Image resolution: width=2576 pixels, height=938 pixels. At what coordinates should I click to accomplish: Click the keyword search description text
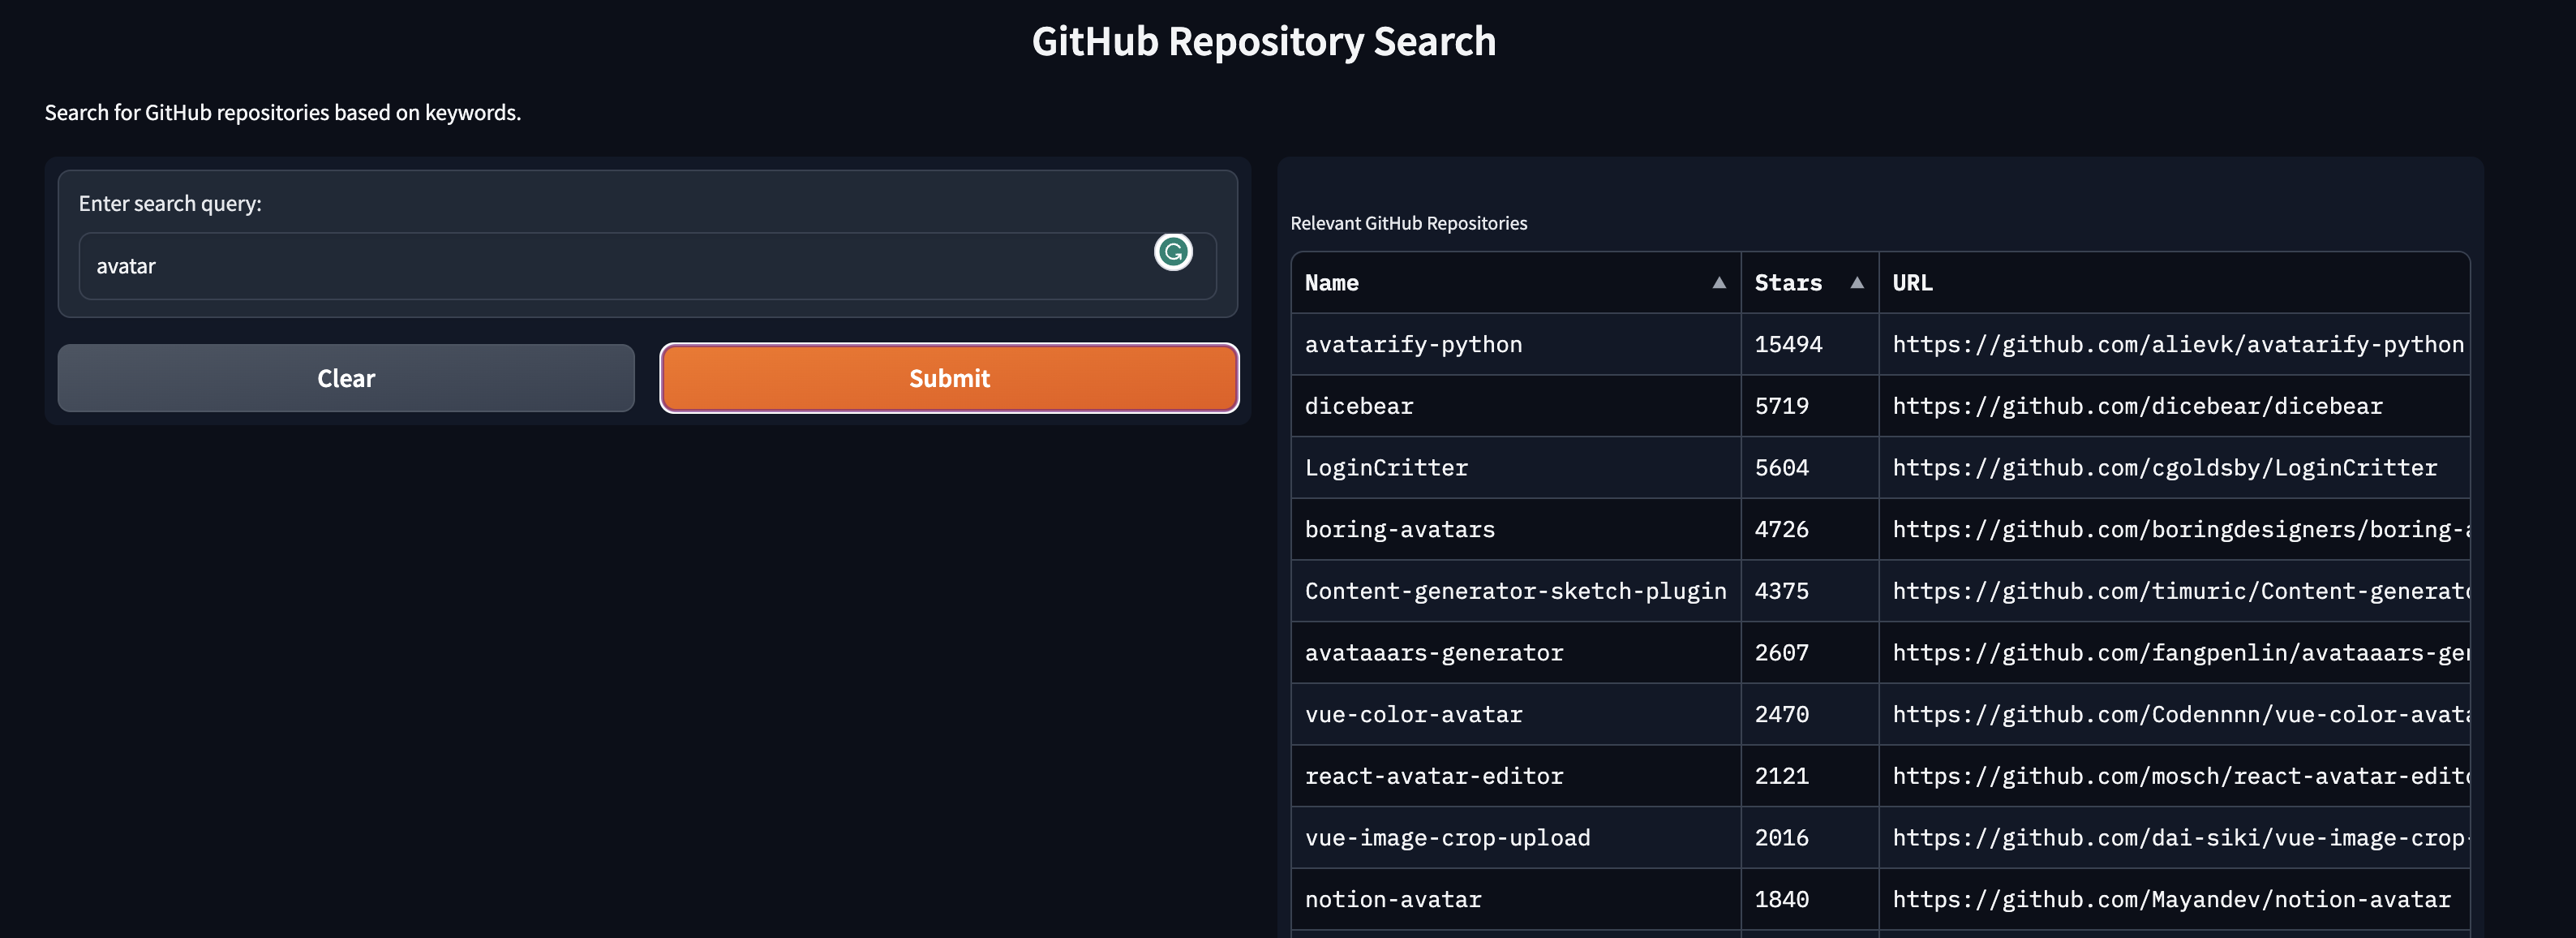coord(283,112)
